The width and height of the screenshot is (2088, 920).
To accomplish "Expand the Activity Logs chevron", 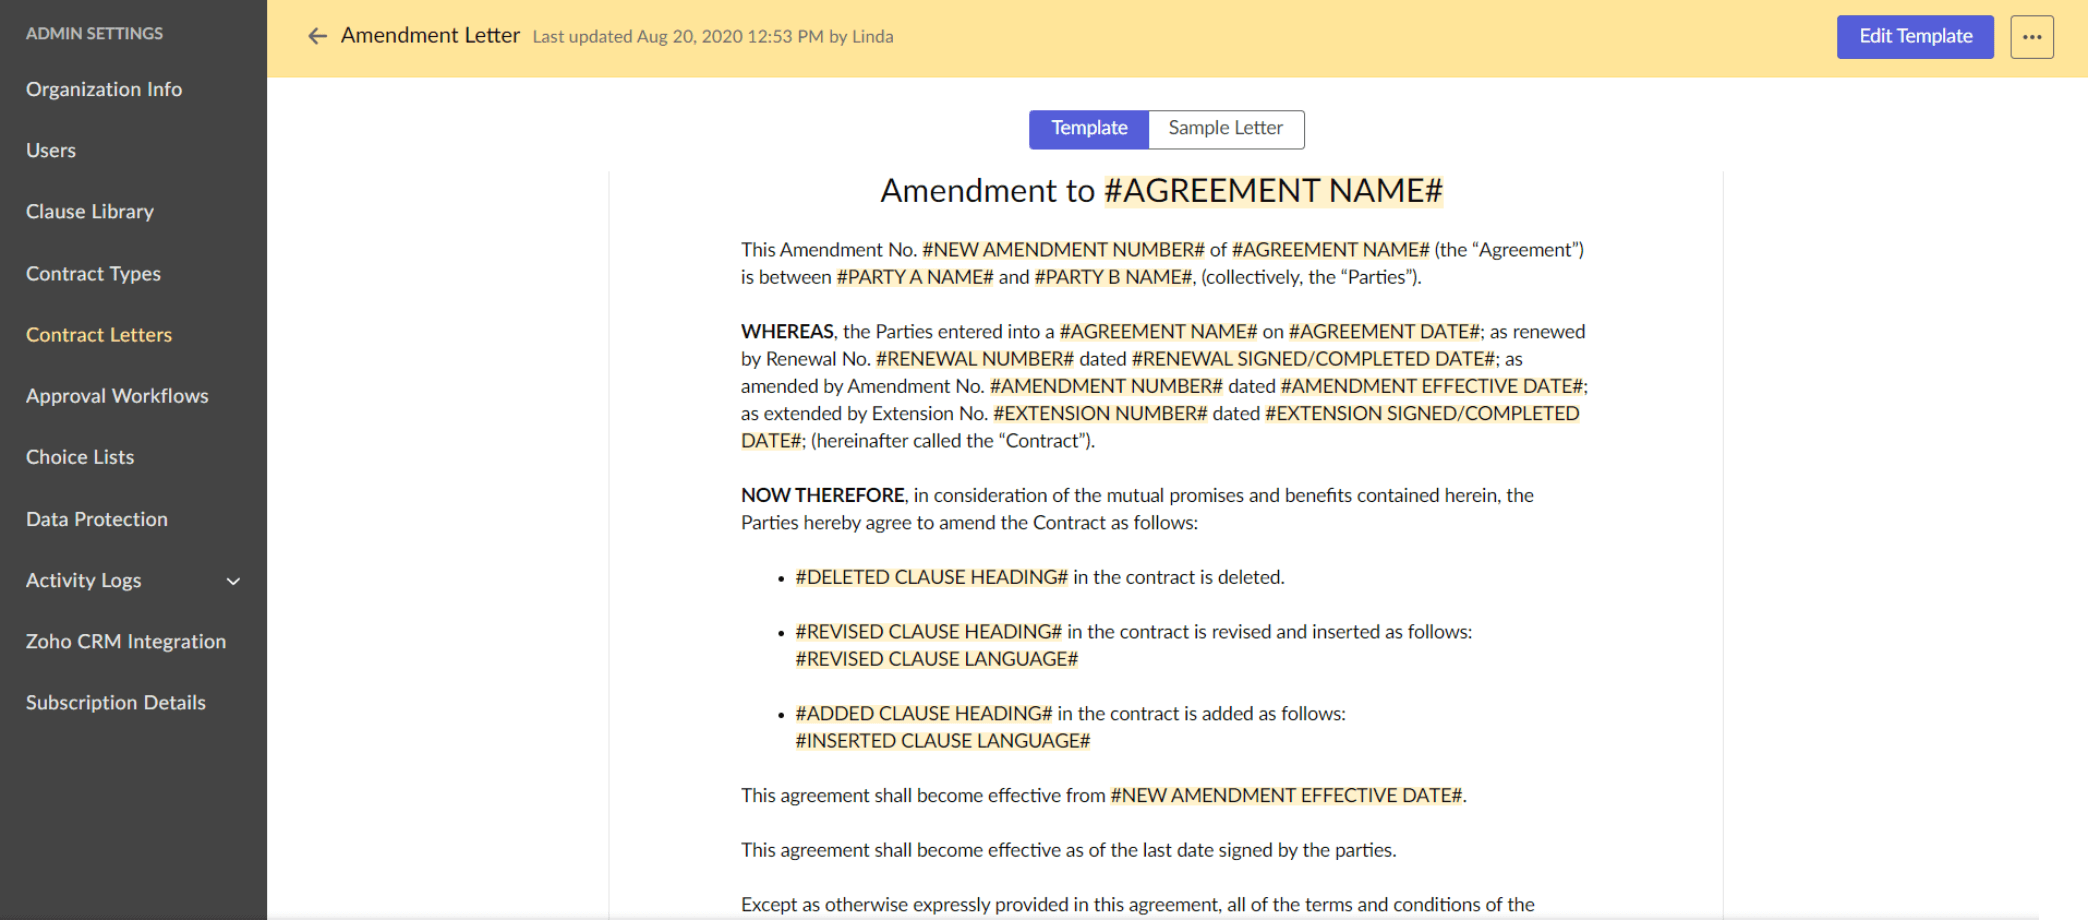I will point(233,581).
